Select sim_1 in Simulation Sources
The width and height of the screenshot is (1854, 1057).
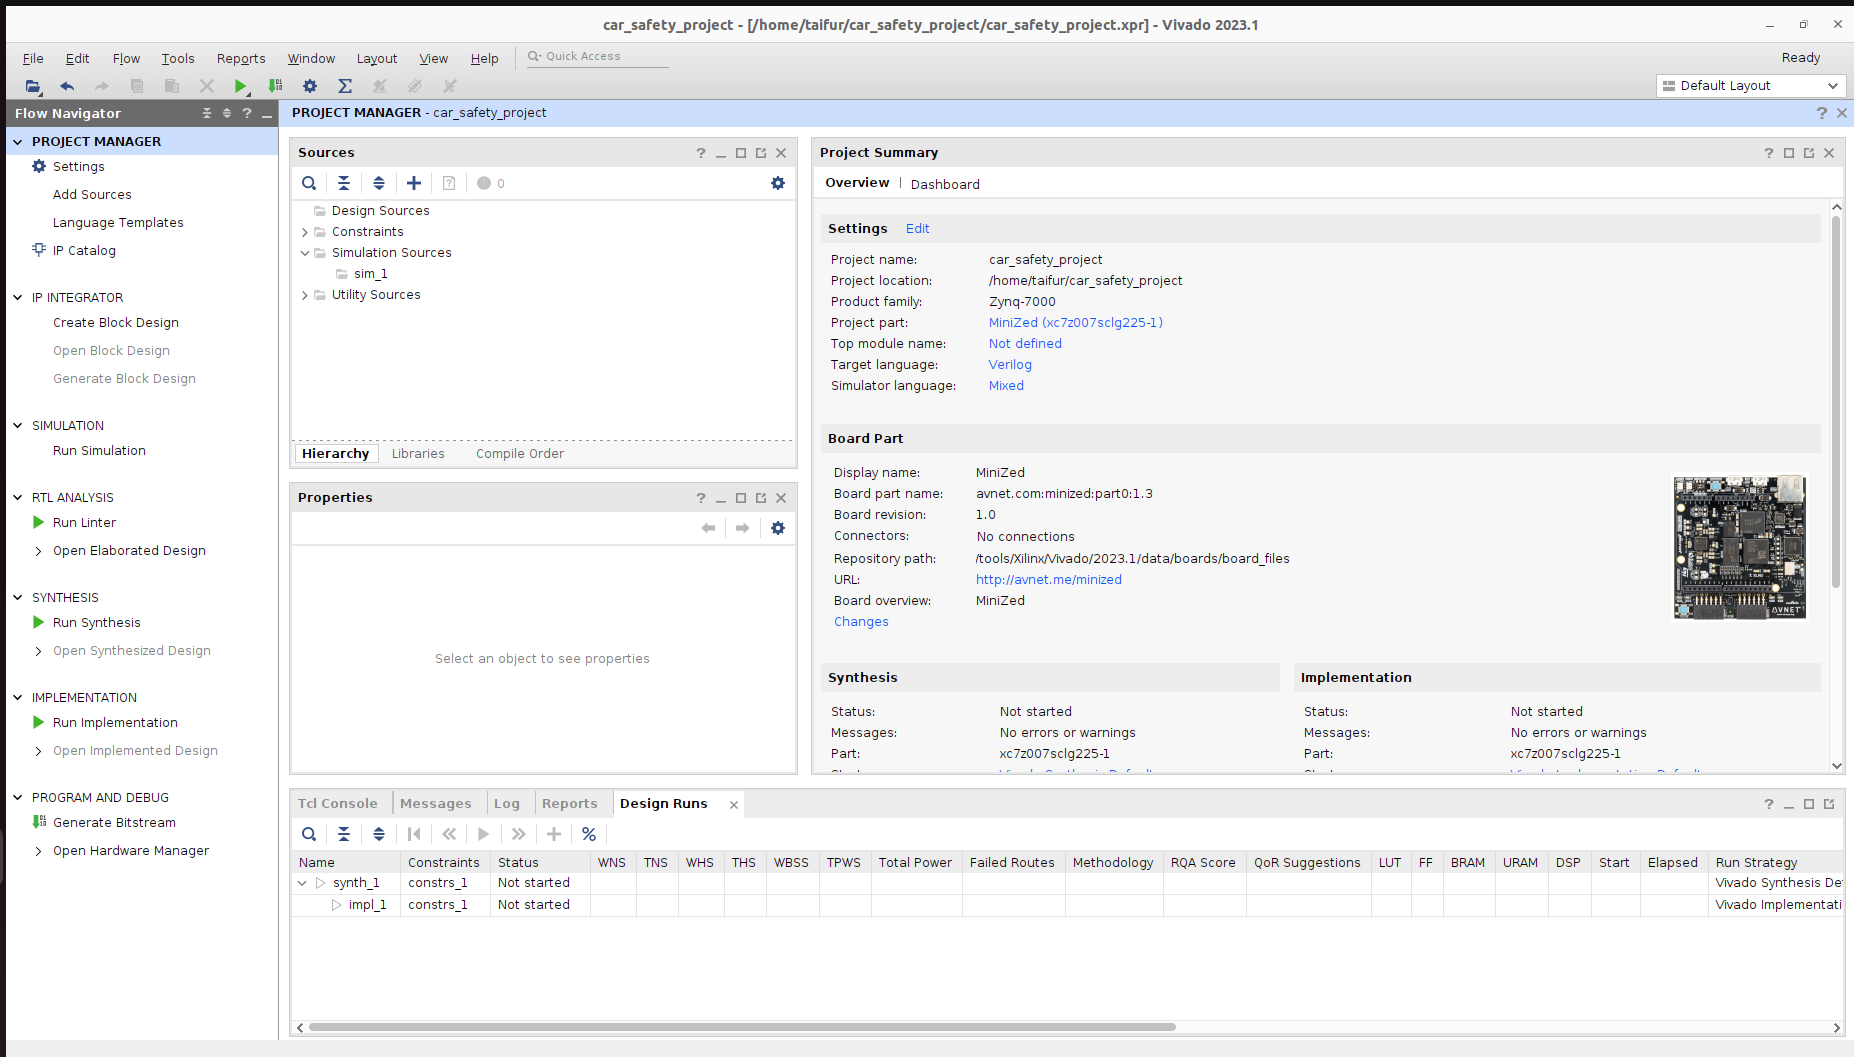370,274
